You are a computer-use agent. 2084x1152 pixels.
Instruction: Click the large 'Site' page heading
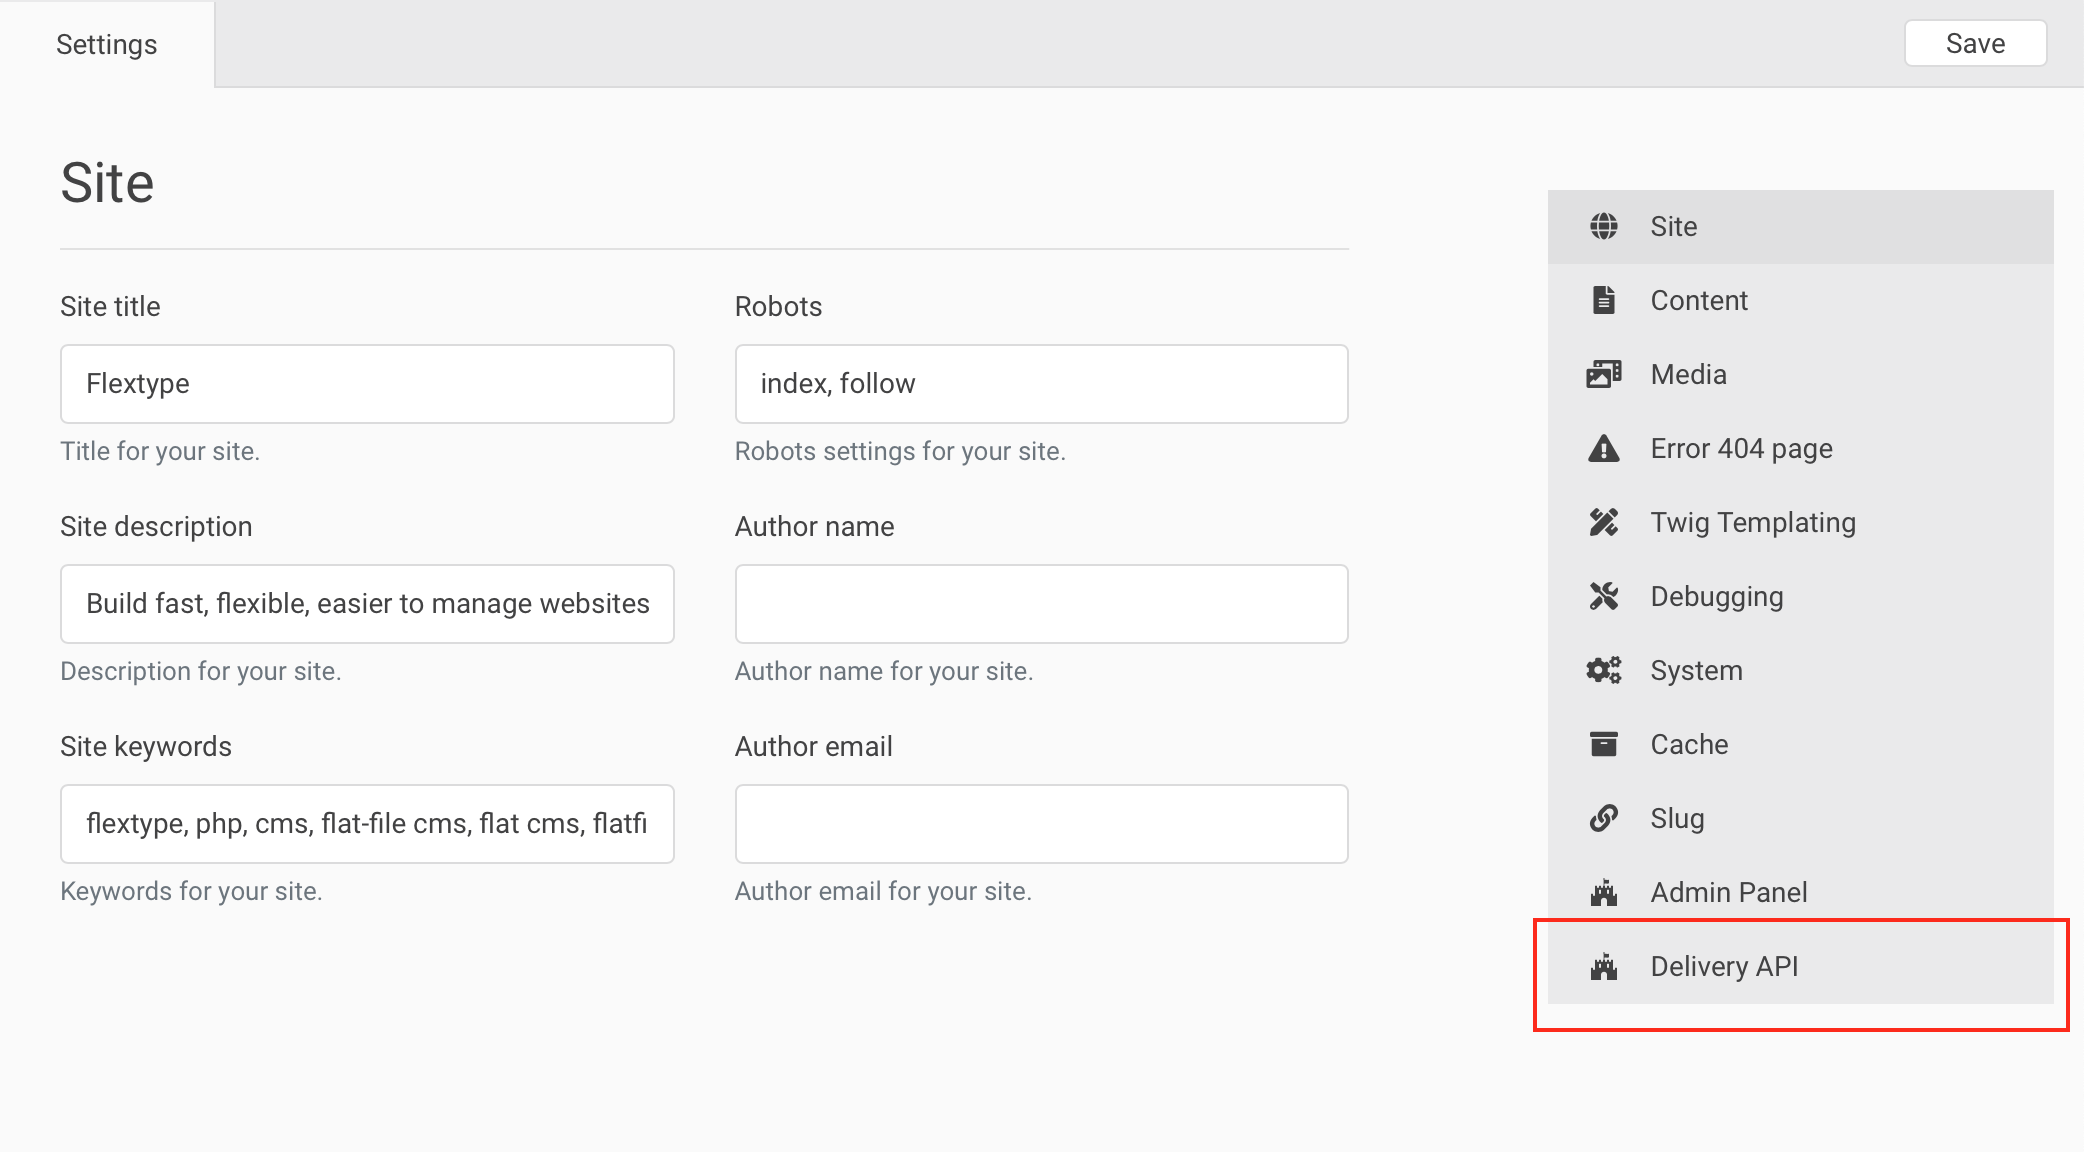(107, 183)
